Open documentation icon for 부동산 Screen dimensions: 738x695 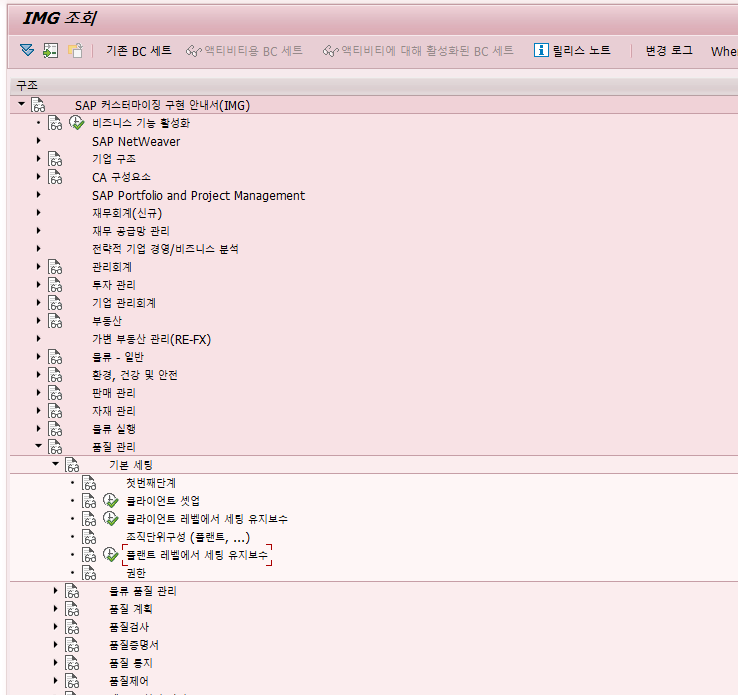55,321
